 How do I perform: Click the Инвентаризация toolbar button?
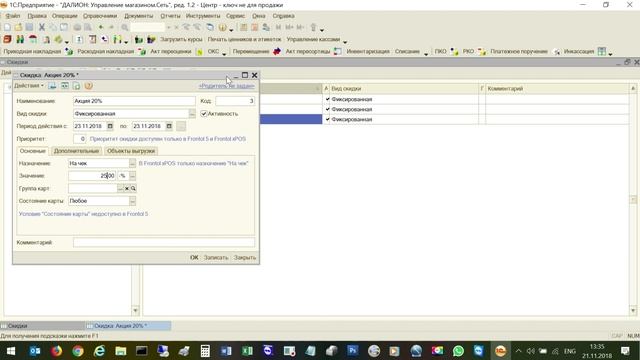pyautogui.click(x=368, y=51)
